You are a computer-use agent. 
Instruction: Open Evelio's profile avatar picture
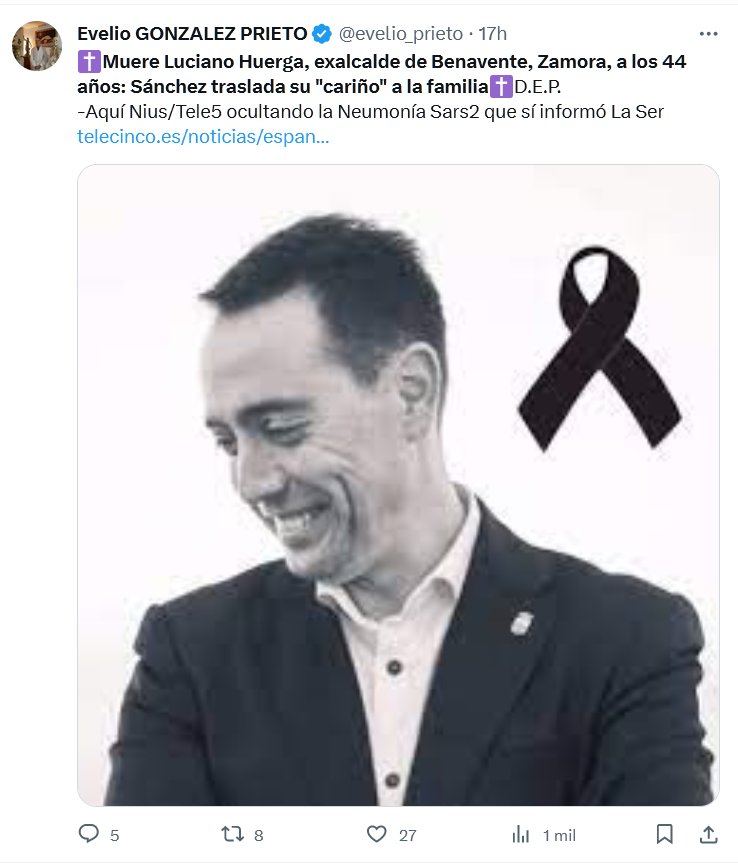tap(37, 46)
